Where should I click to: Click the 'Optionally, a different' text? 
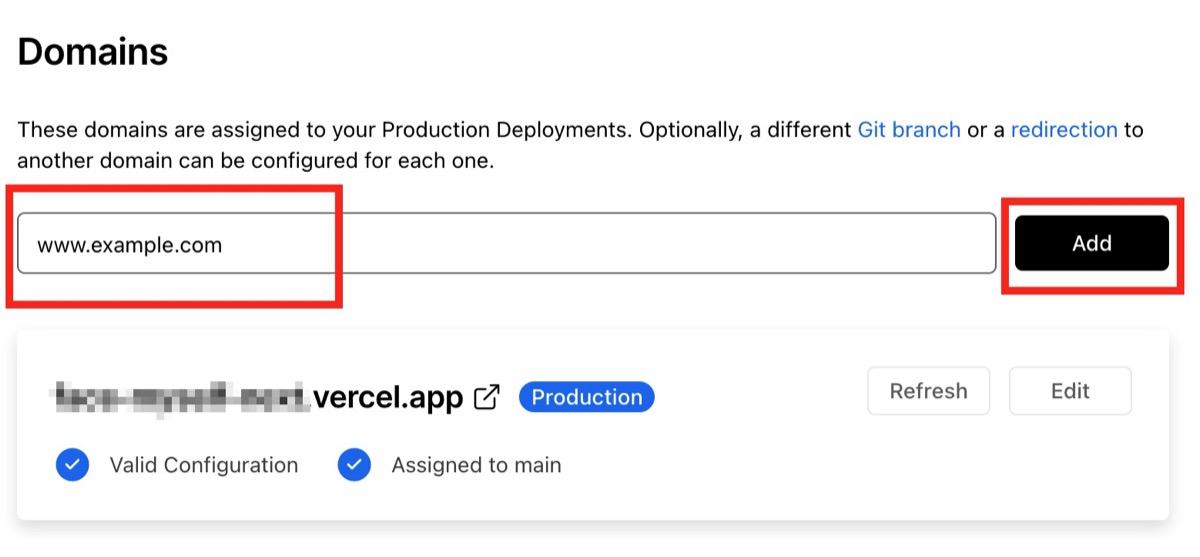(745, 130)
